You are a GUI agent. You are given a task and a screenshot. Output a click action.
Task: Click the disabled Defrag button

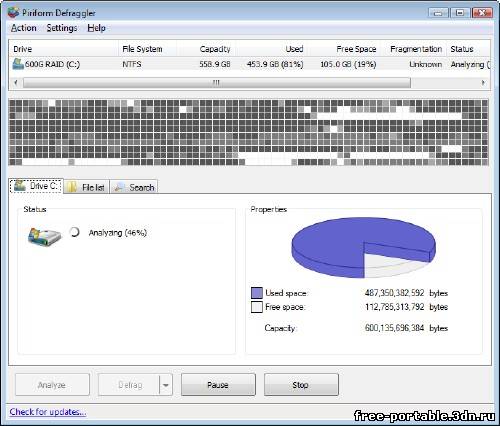(x=129, y=385)
